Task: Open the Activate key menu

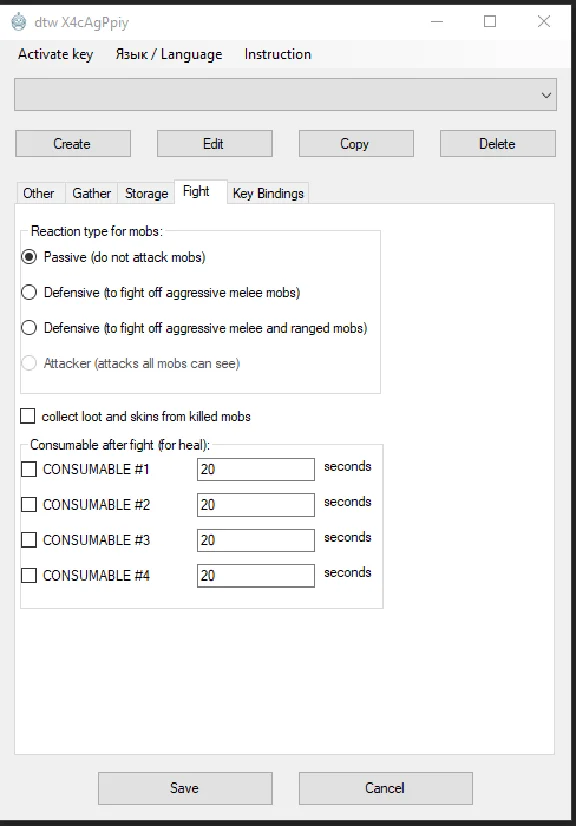Action: pyautogui.click(x=55, y=54)
